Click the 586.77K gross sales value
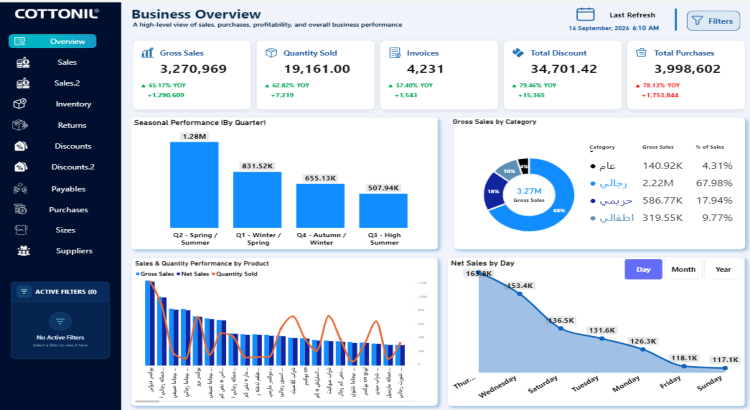750x410 pixels. 662,200
